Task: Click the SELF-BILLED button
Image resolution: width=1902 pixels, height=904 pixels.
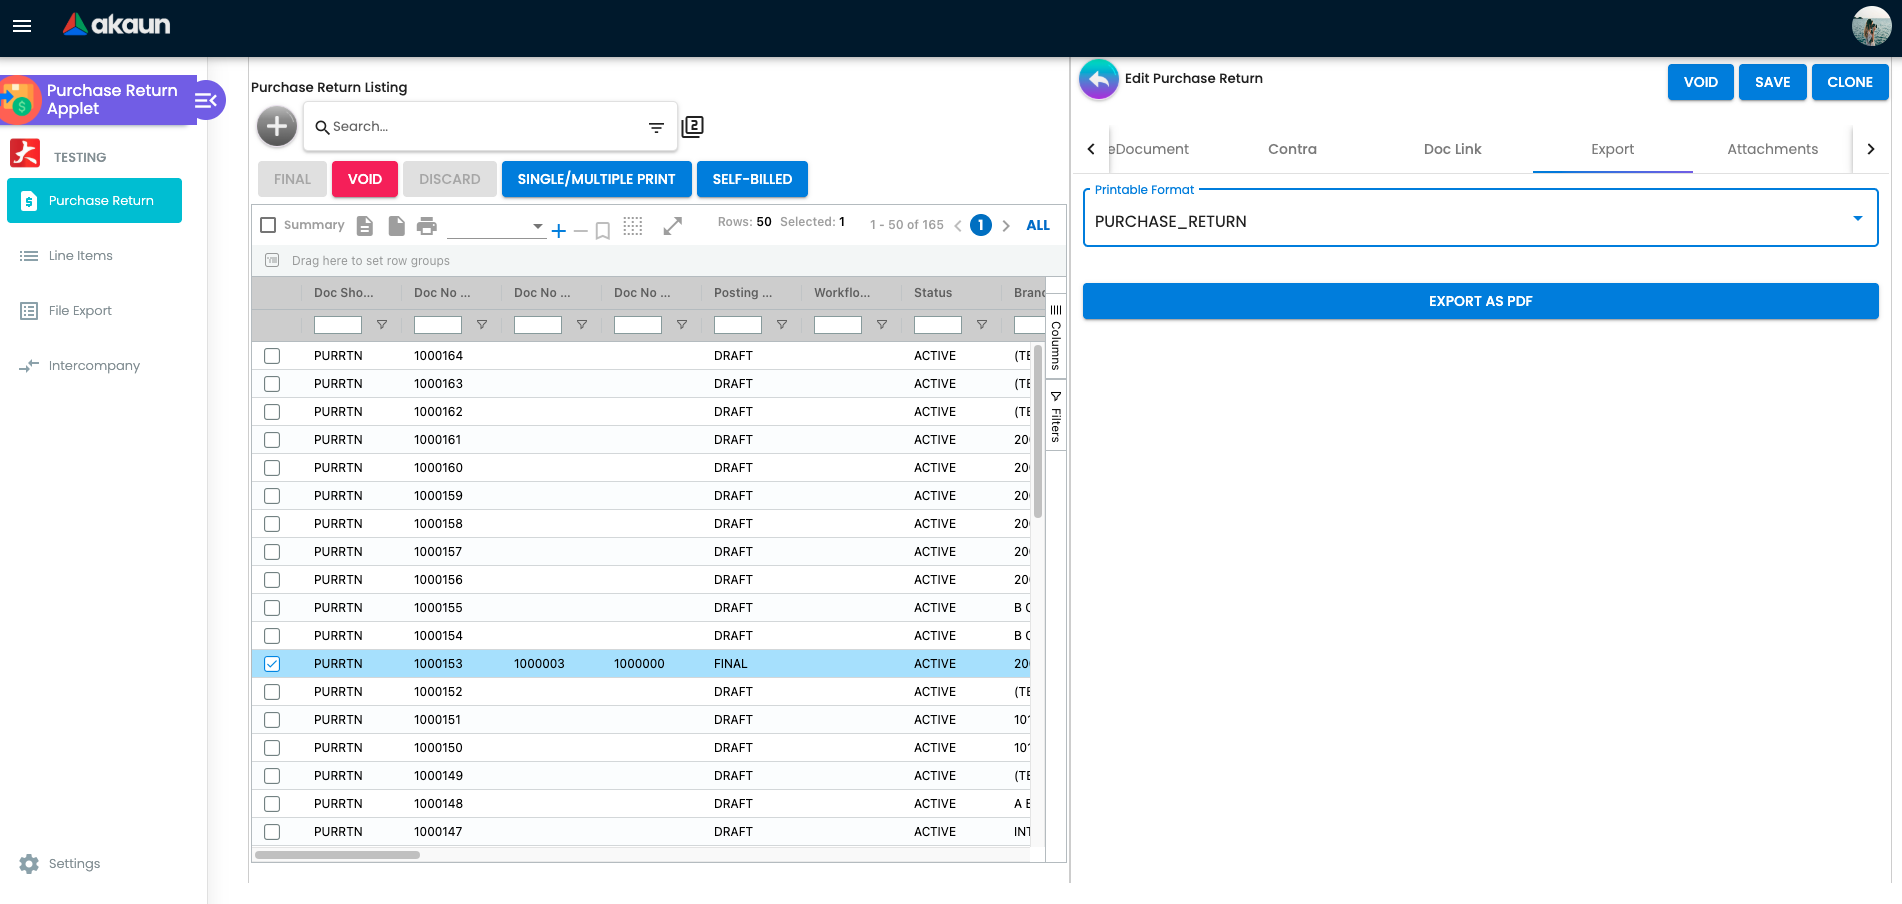Action: click(x=752, y=179)
